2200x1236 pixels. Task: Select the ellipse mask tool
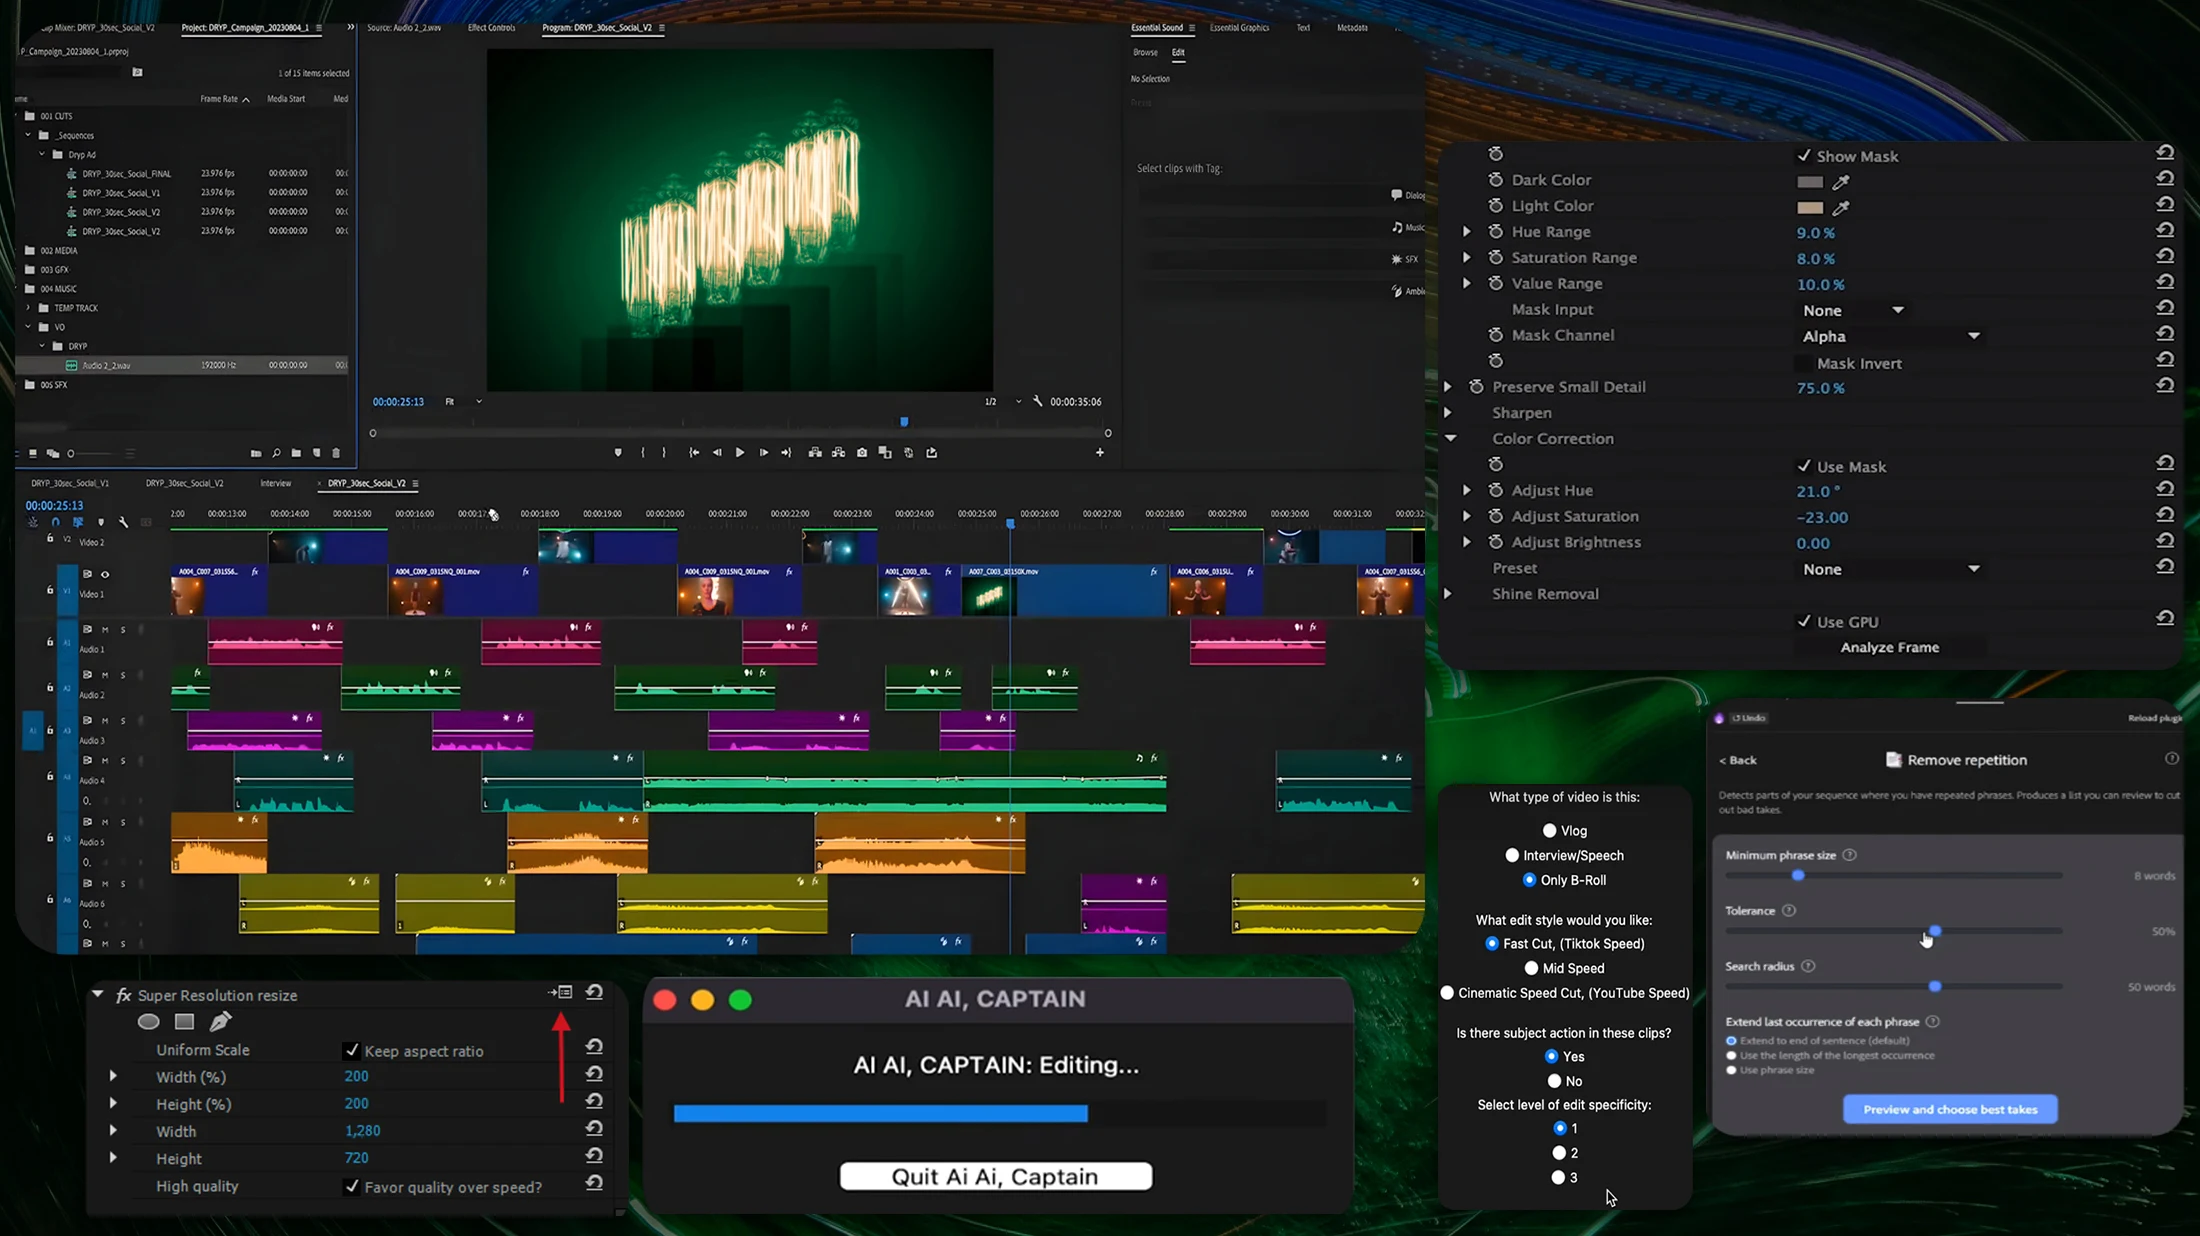tap(148, 1021)
